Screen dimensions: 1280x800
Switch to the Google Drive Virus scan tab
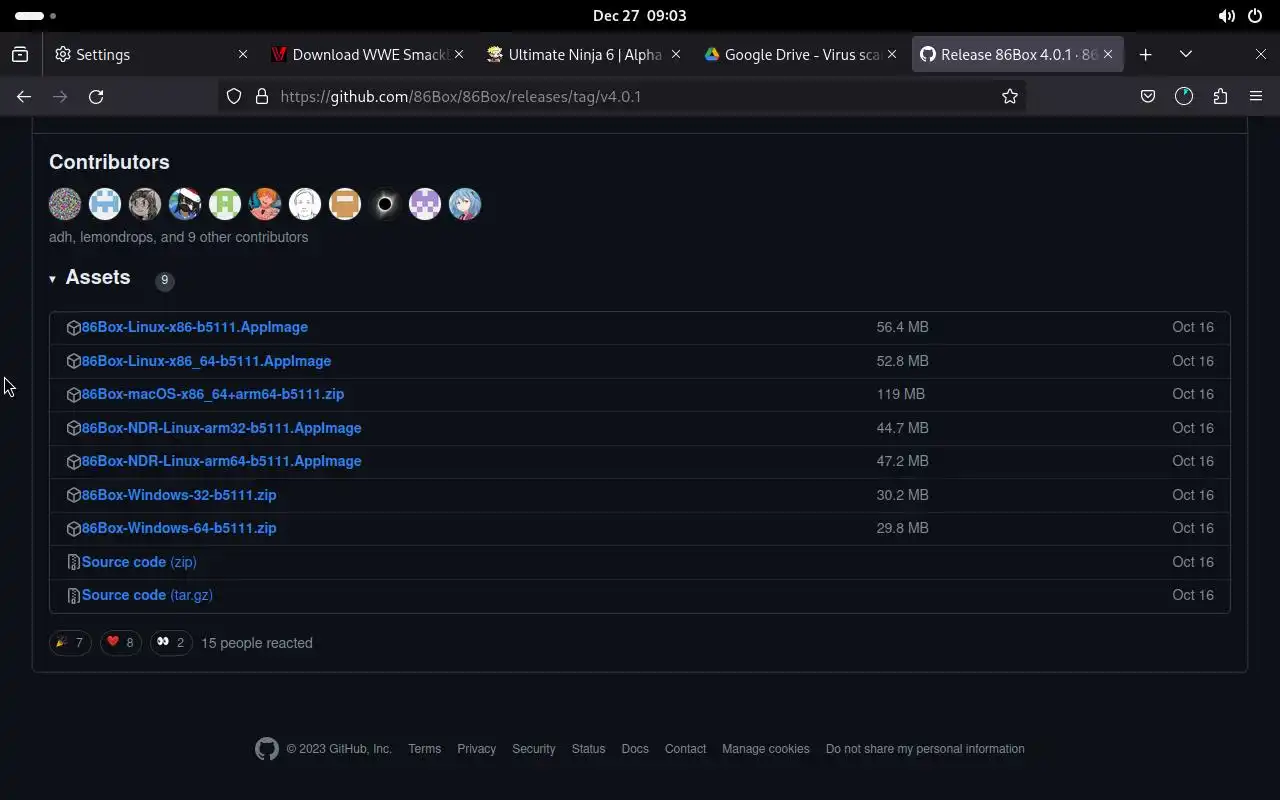tap(800, 54)
